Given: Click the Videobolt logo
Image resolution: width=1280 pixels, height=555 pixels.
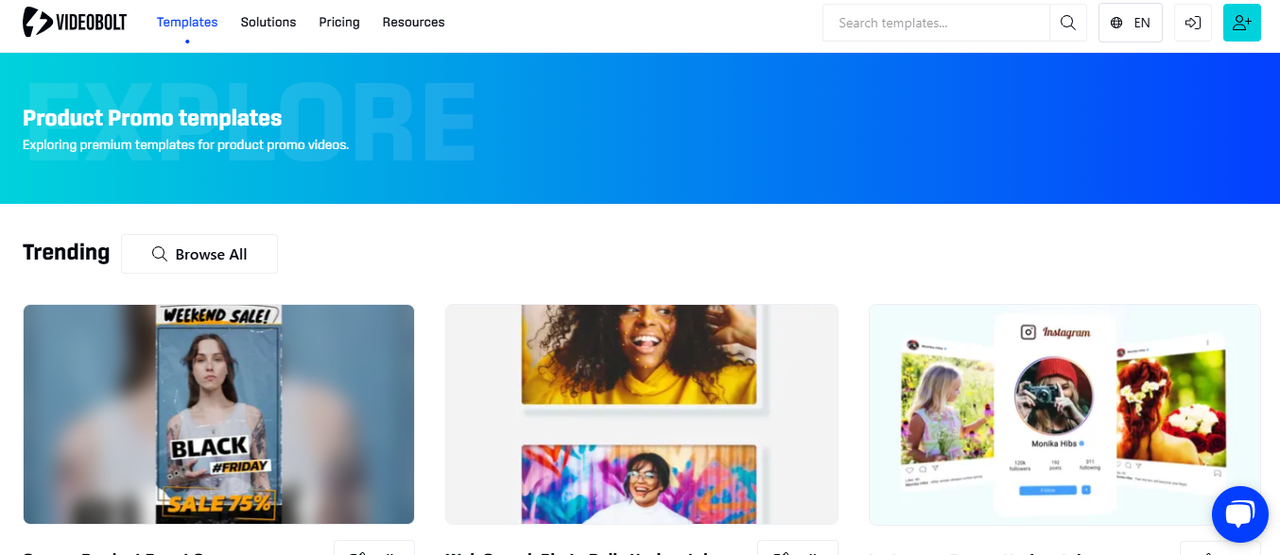Looking at the screenshot, I should tap(75, 22).
